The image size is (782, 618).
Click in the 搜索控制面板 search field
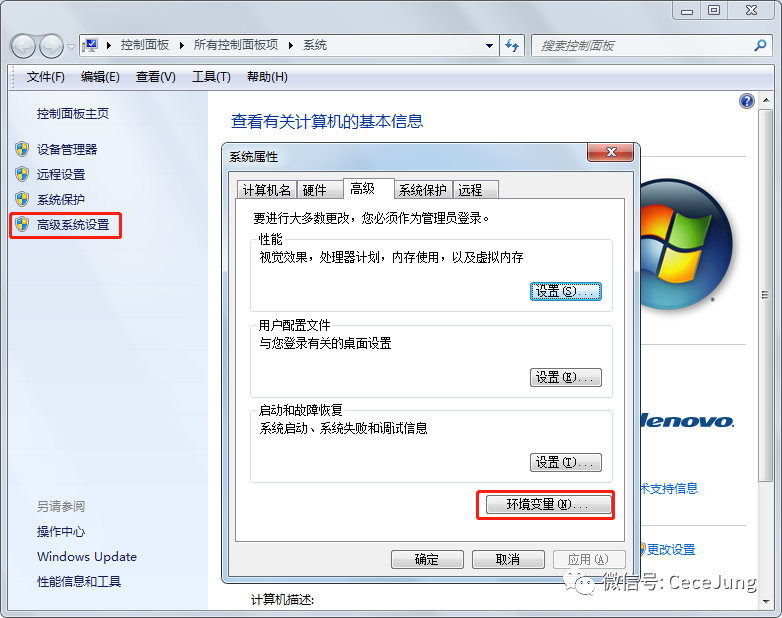(x=643, y=45)
